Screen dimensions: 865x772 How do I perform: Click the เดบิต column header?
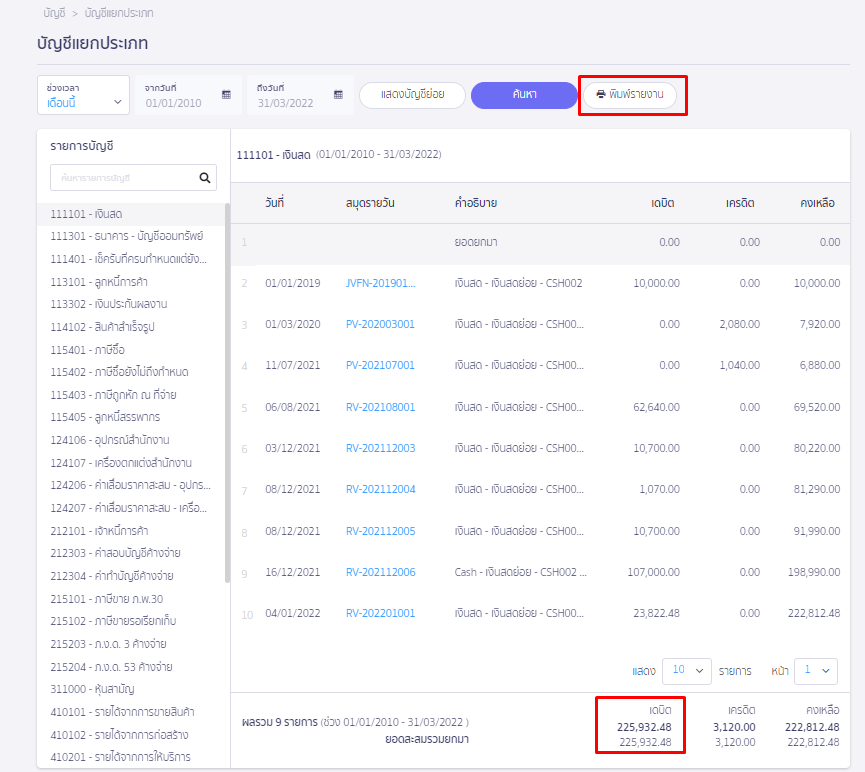tap(663, 203)
